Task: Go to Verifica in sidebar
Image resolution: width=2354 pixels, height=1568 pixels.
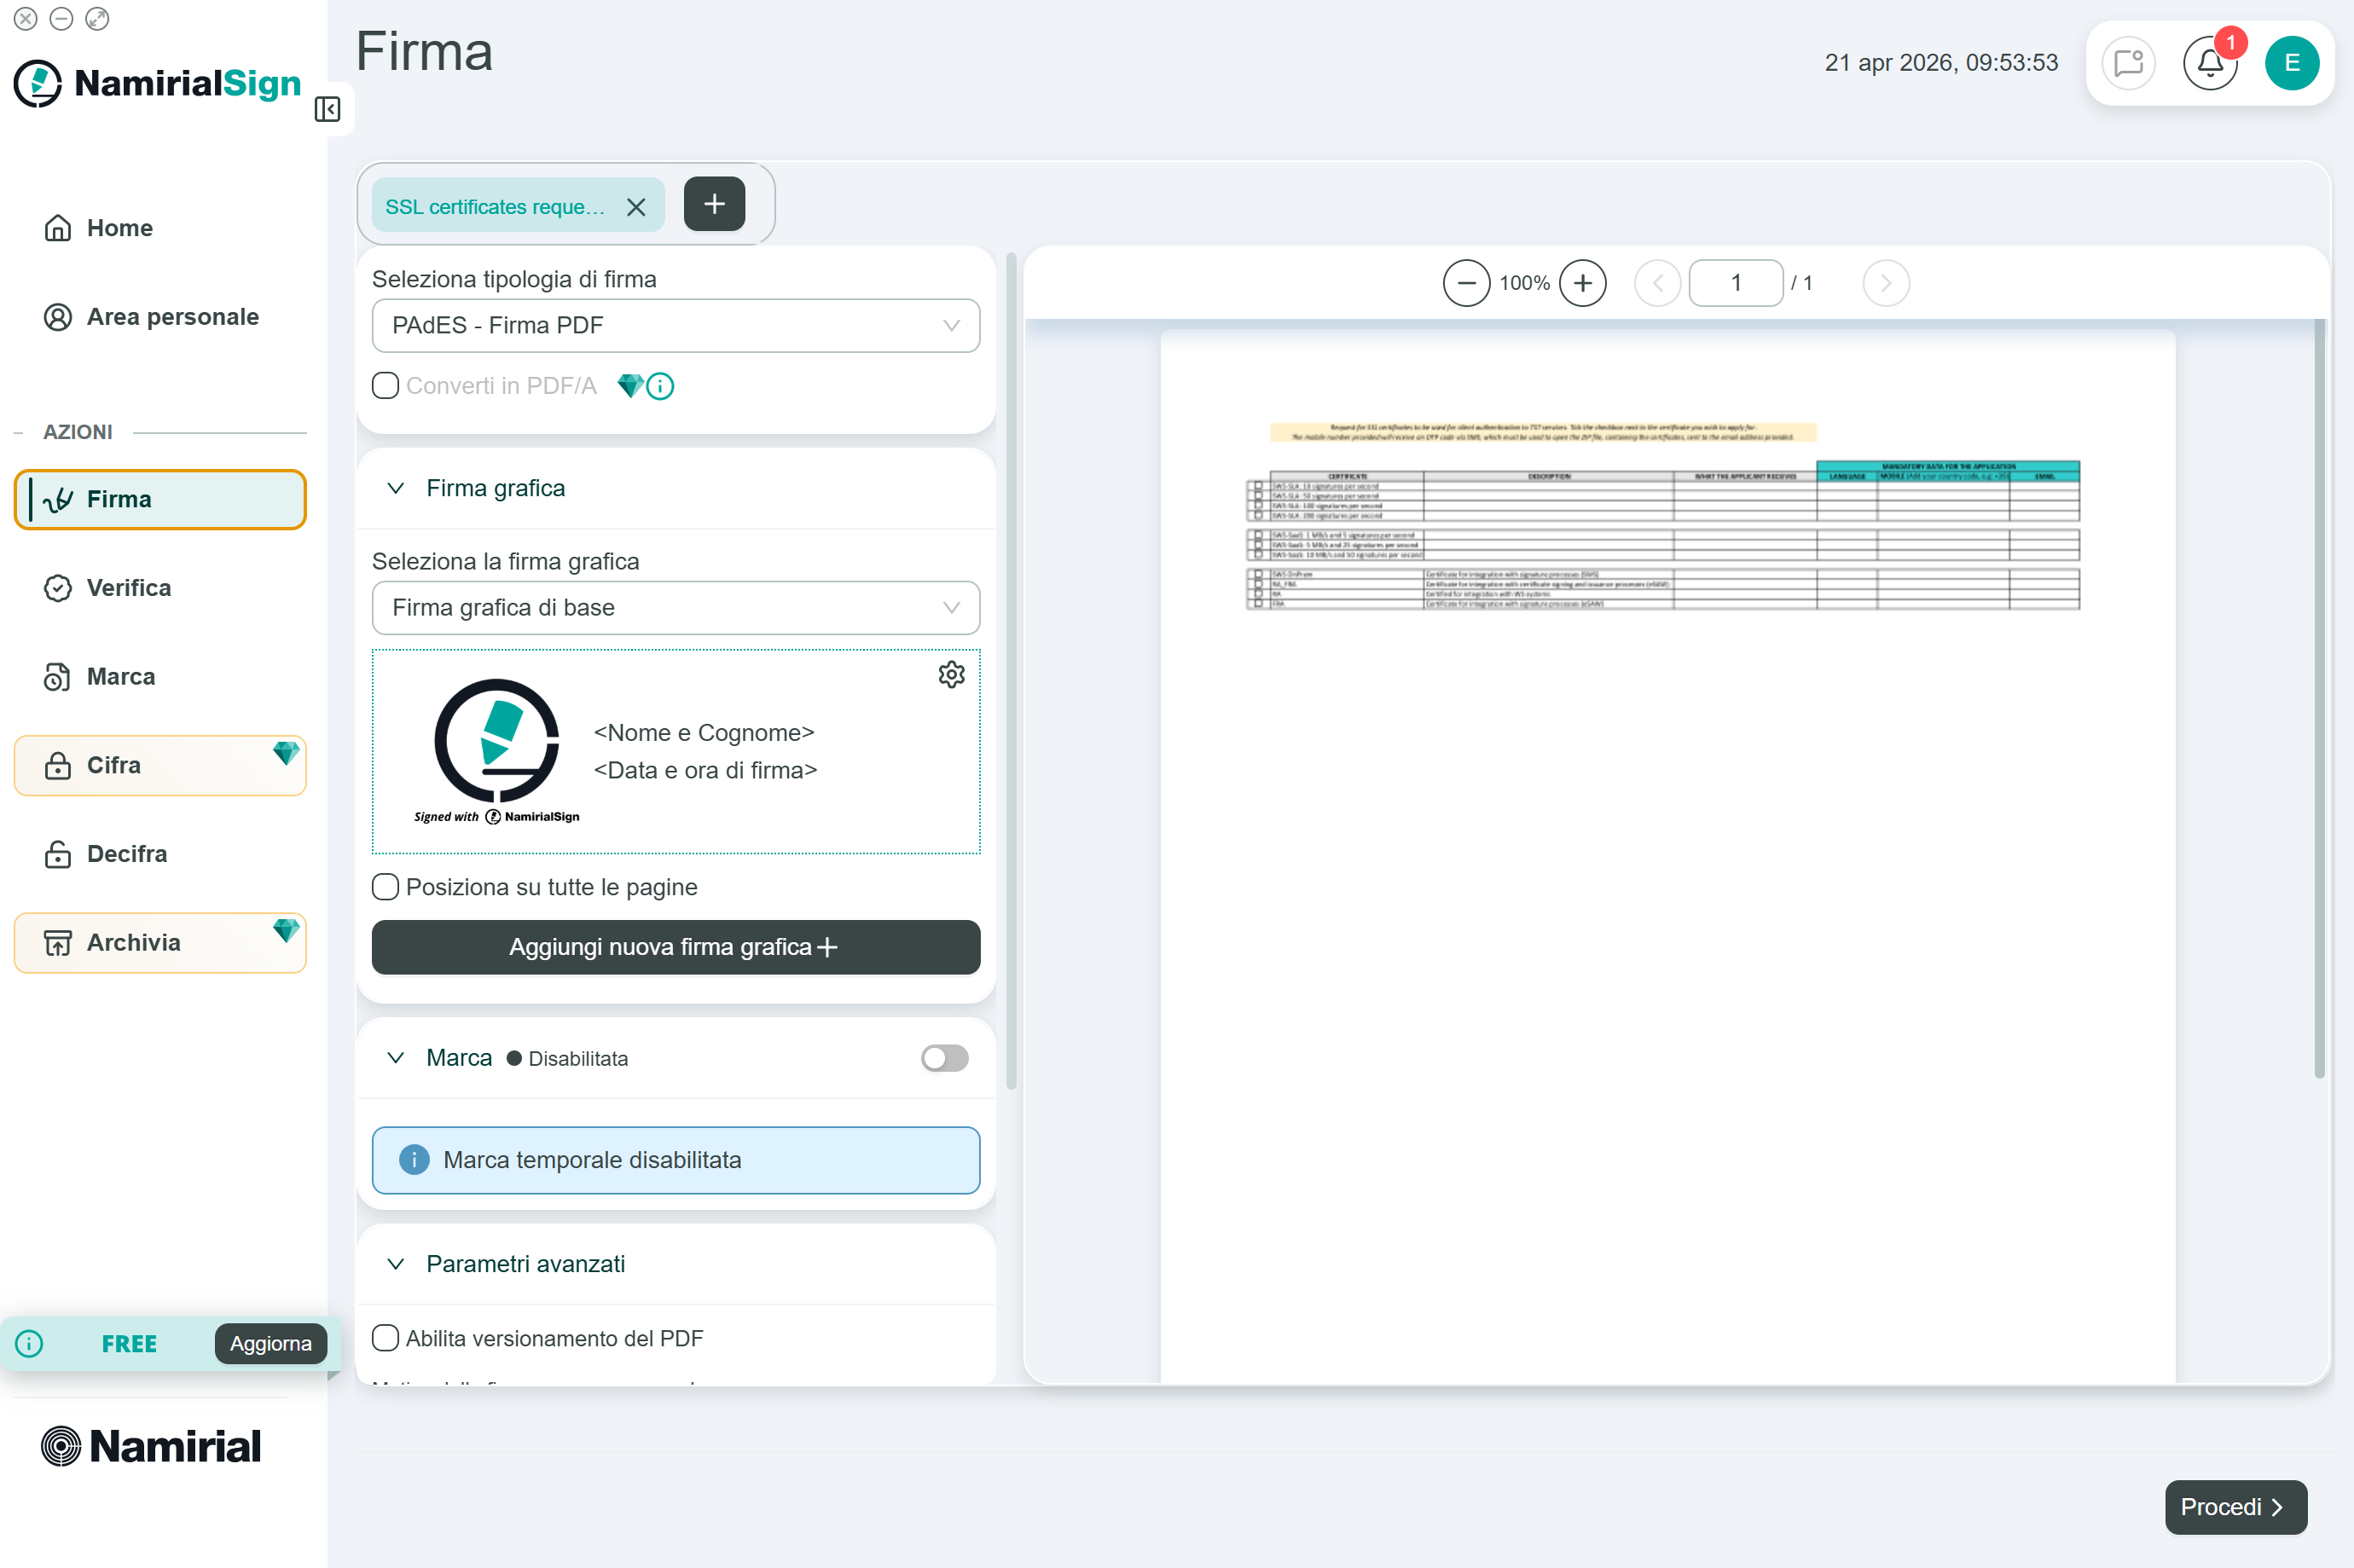Action: coord(128,588)
